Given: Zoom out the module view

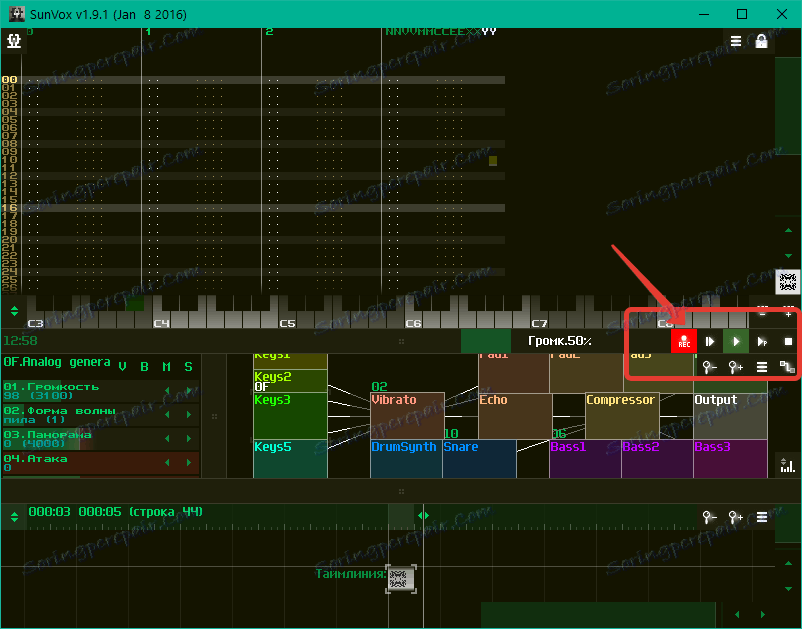Looking at the screenshot, I should pyautogui.click(x=709, y=367).
